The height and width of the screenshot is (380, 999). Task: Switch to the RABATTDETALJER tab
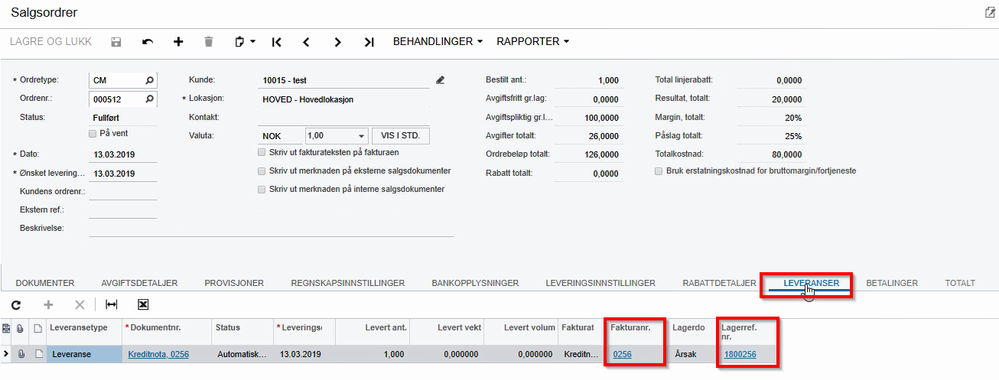click(x=719, y=283)
